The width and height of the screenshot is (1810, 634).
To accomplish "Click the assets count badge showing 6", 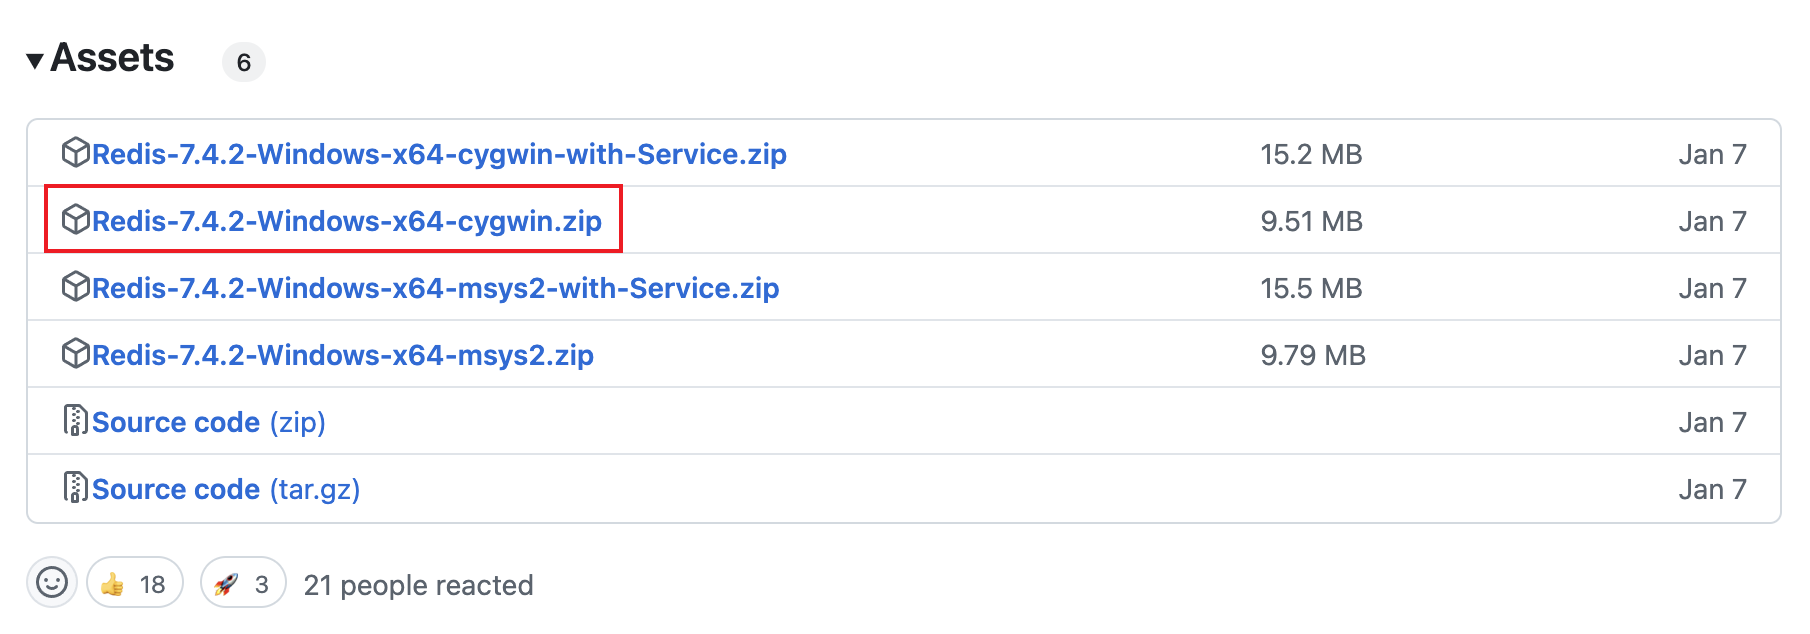I will [x=243, y=63].
